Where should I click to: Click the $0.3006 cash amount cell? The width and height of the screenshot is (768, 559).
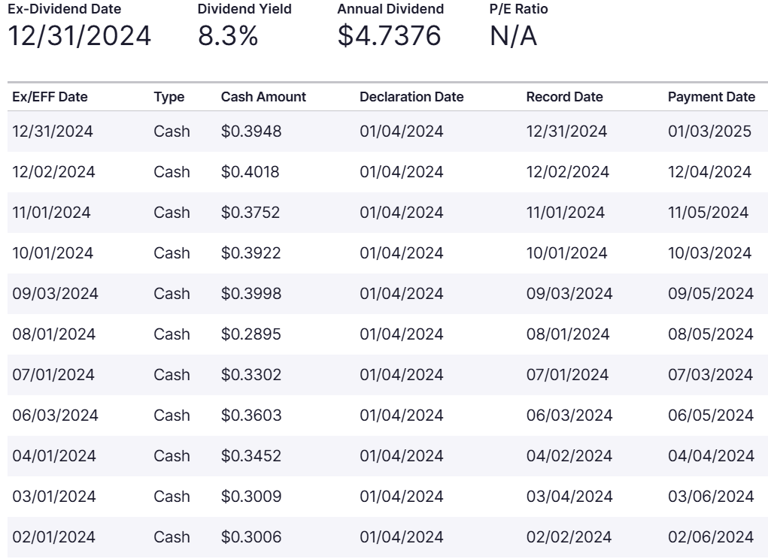tap(251, 537)
